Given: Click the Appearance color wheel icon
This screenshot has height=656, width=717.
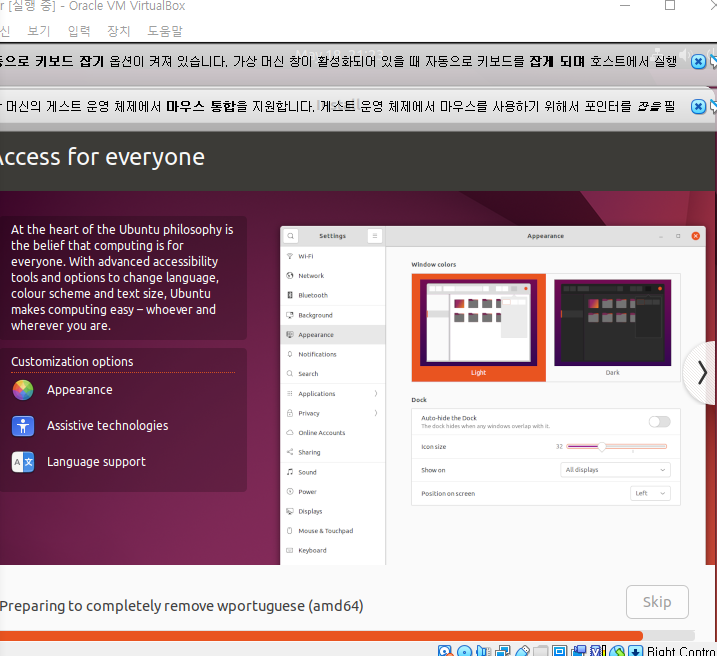Looking at the screenshot, I should pos(23,390).
